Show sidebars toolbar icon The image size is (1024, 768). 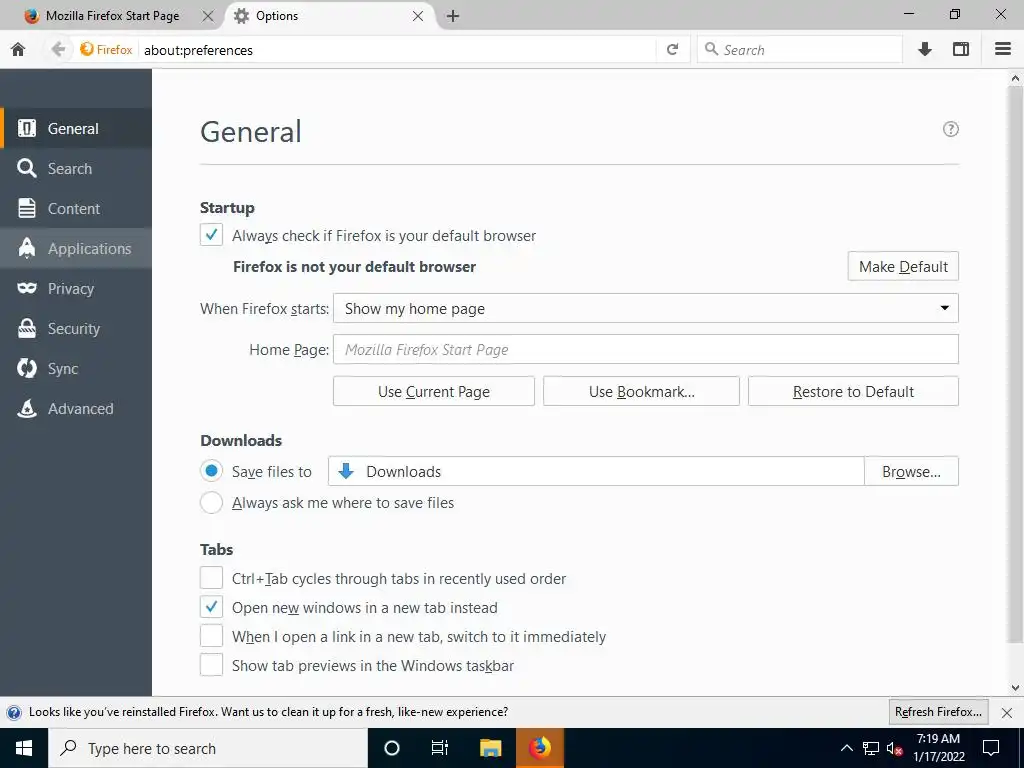pyautogui.click(x=961, y=50)
